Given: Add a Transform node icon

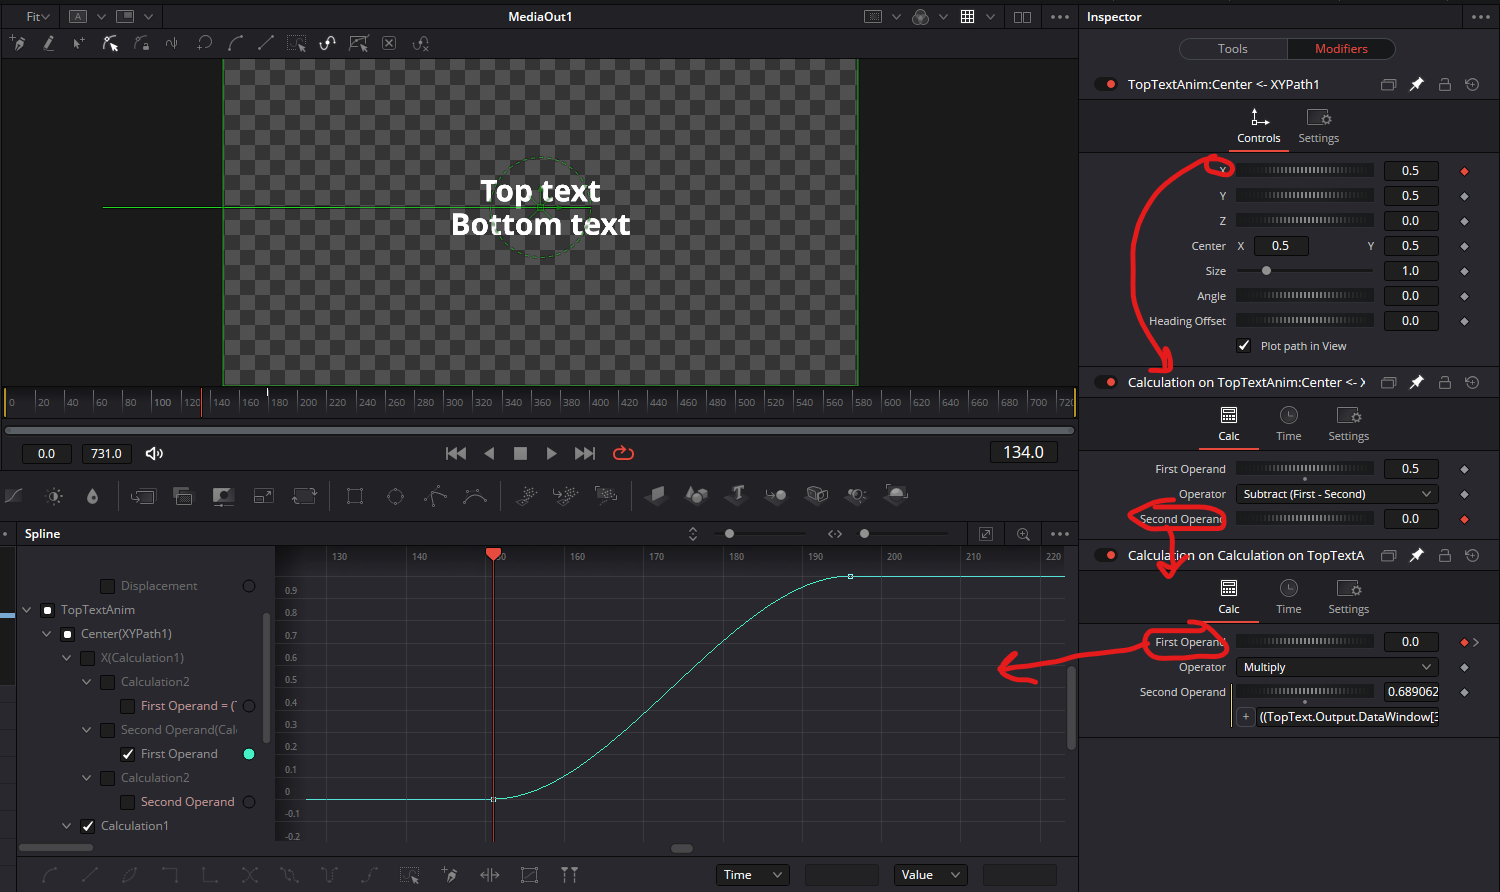Looking at the screenshot, I should 304,495.
